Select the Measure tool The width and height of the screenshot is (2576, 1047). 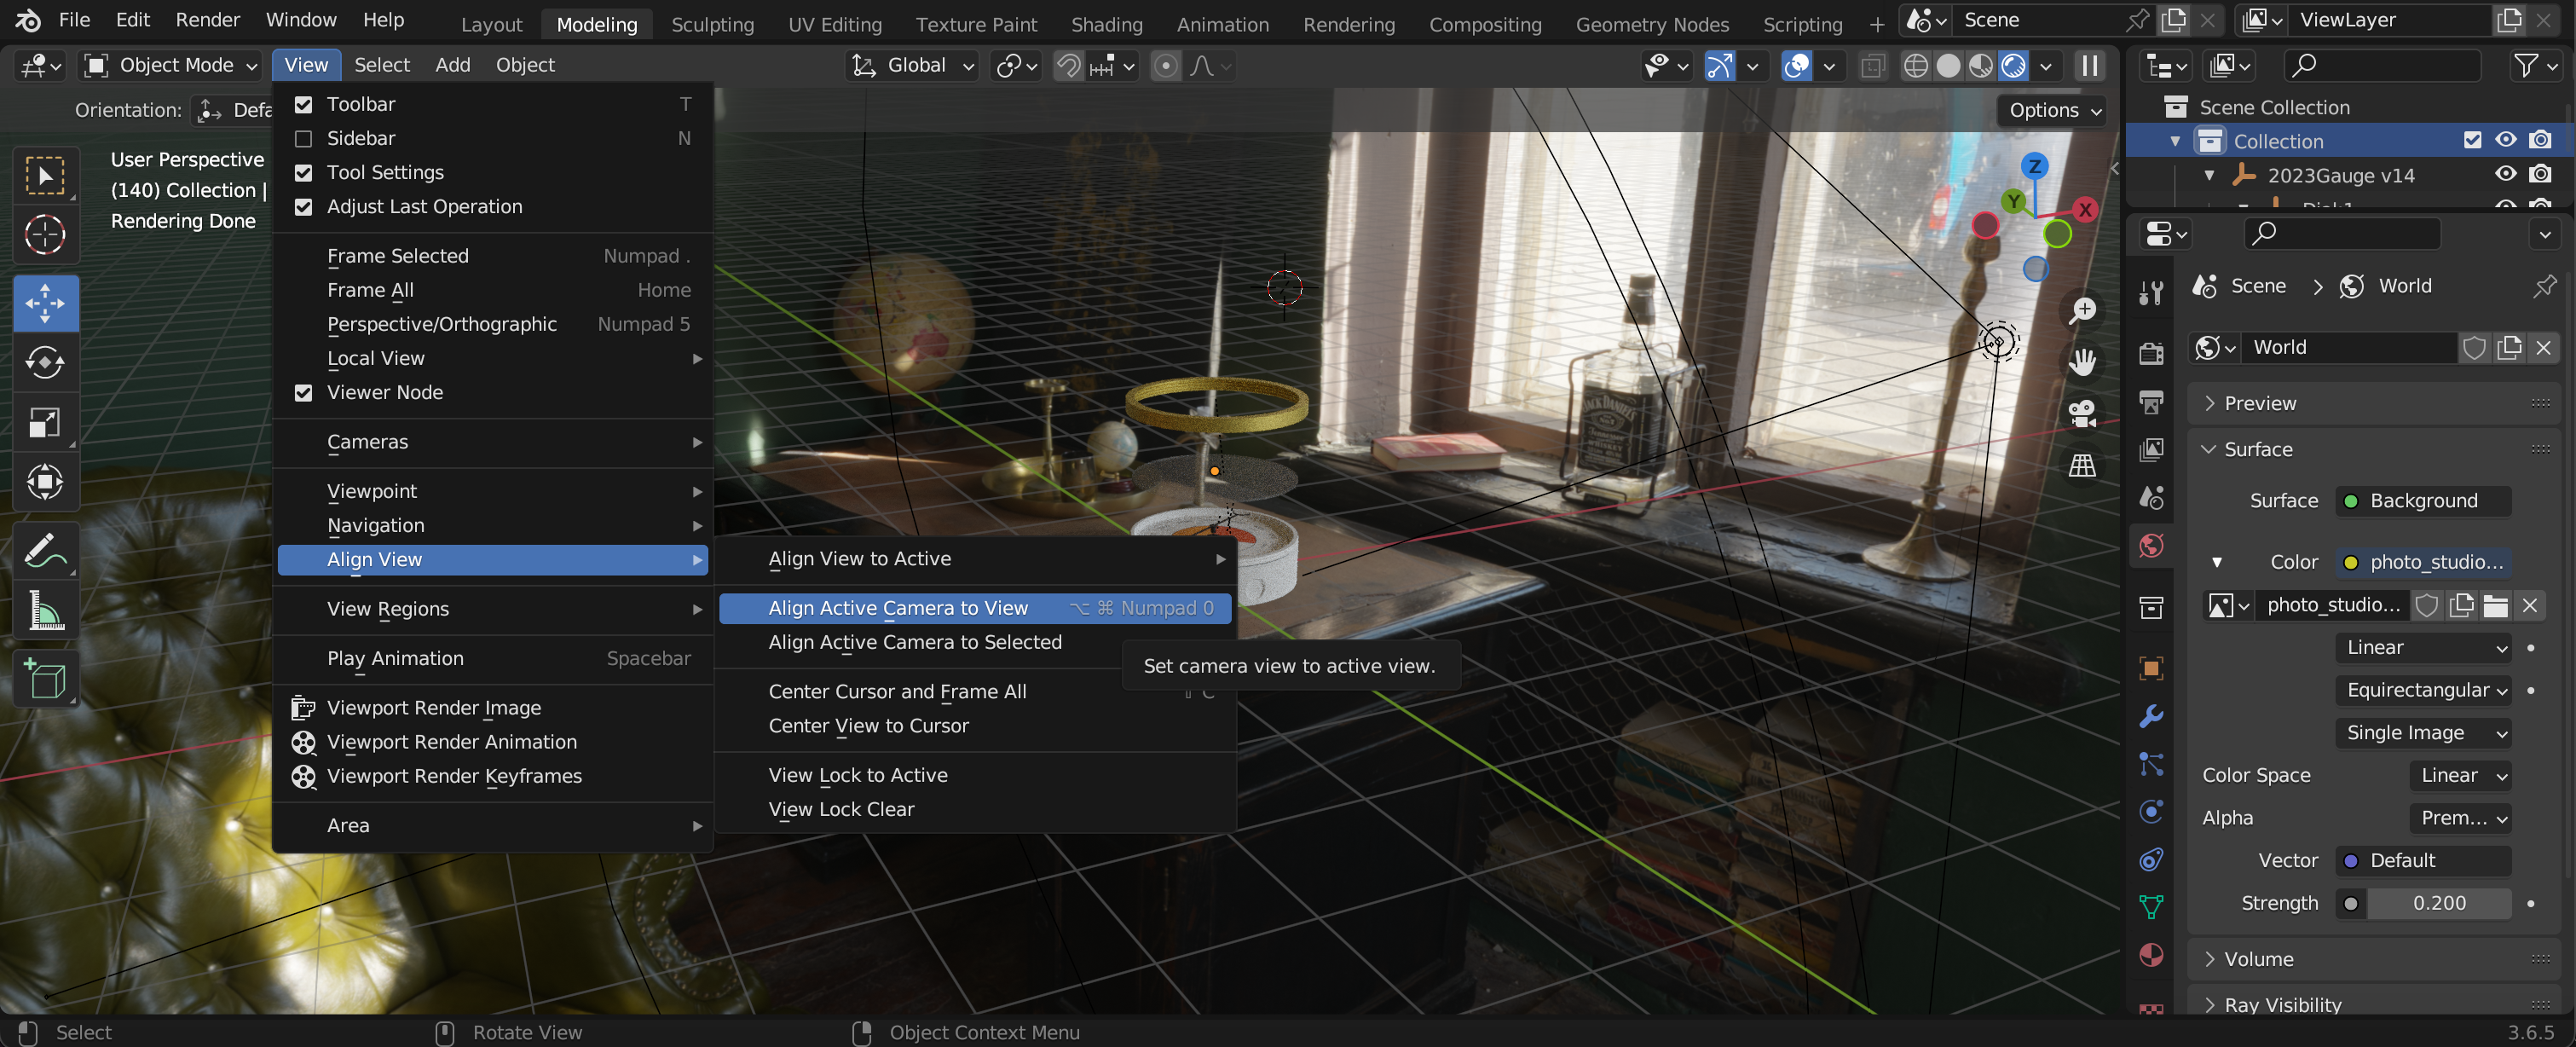45,611
